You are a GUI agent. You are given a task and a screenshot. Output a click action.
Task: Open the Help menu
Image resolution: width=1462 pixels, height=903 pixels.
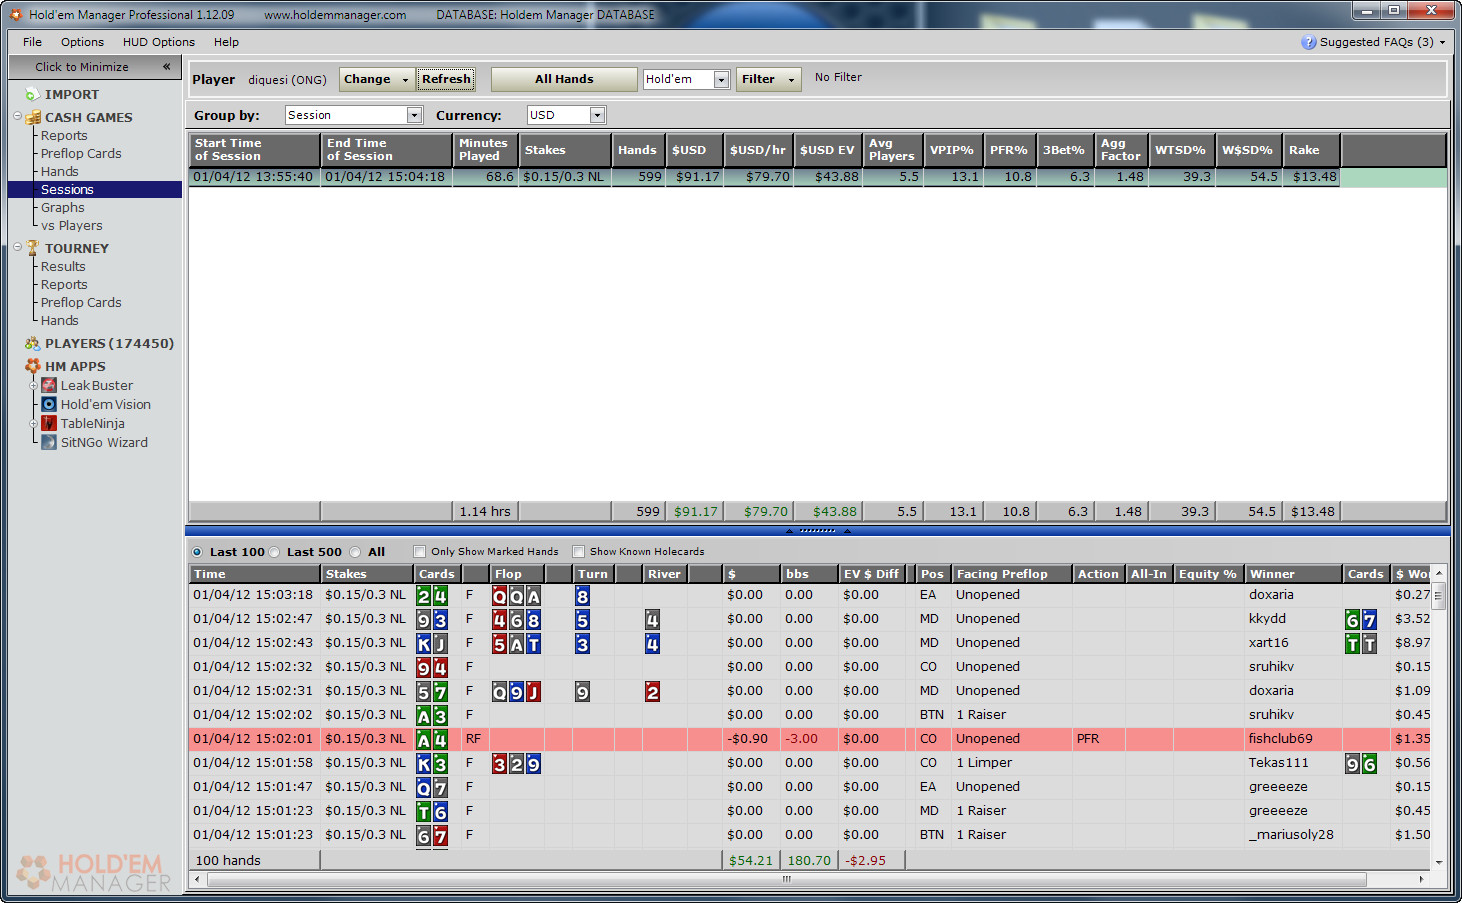click(x=227, y=42)
